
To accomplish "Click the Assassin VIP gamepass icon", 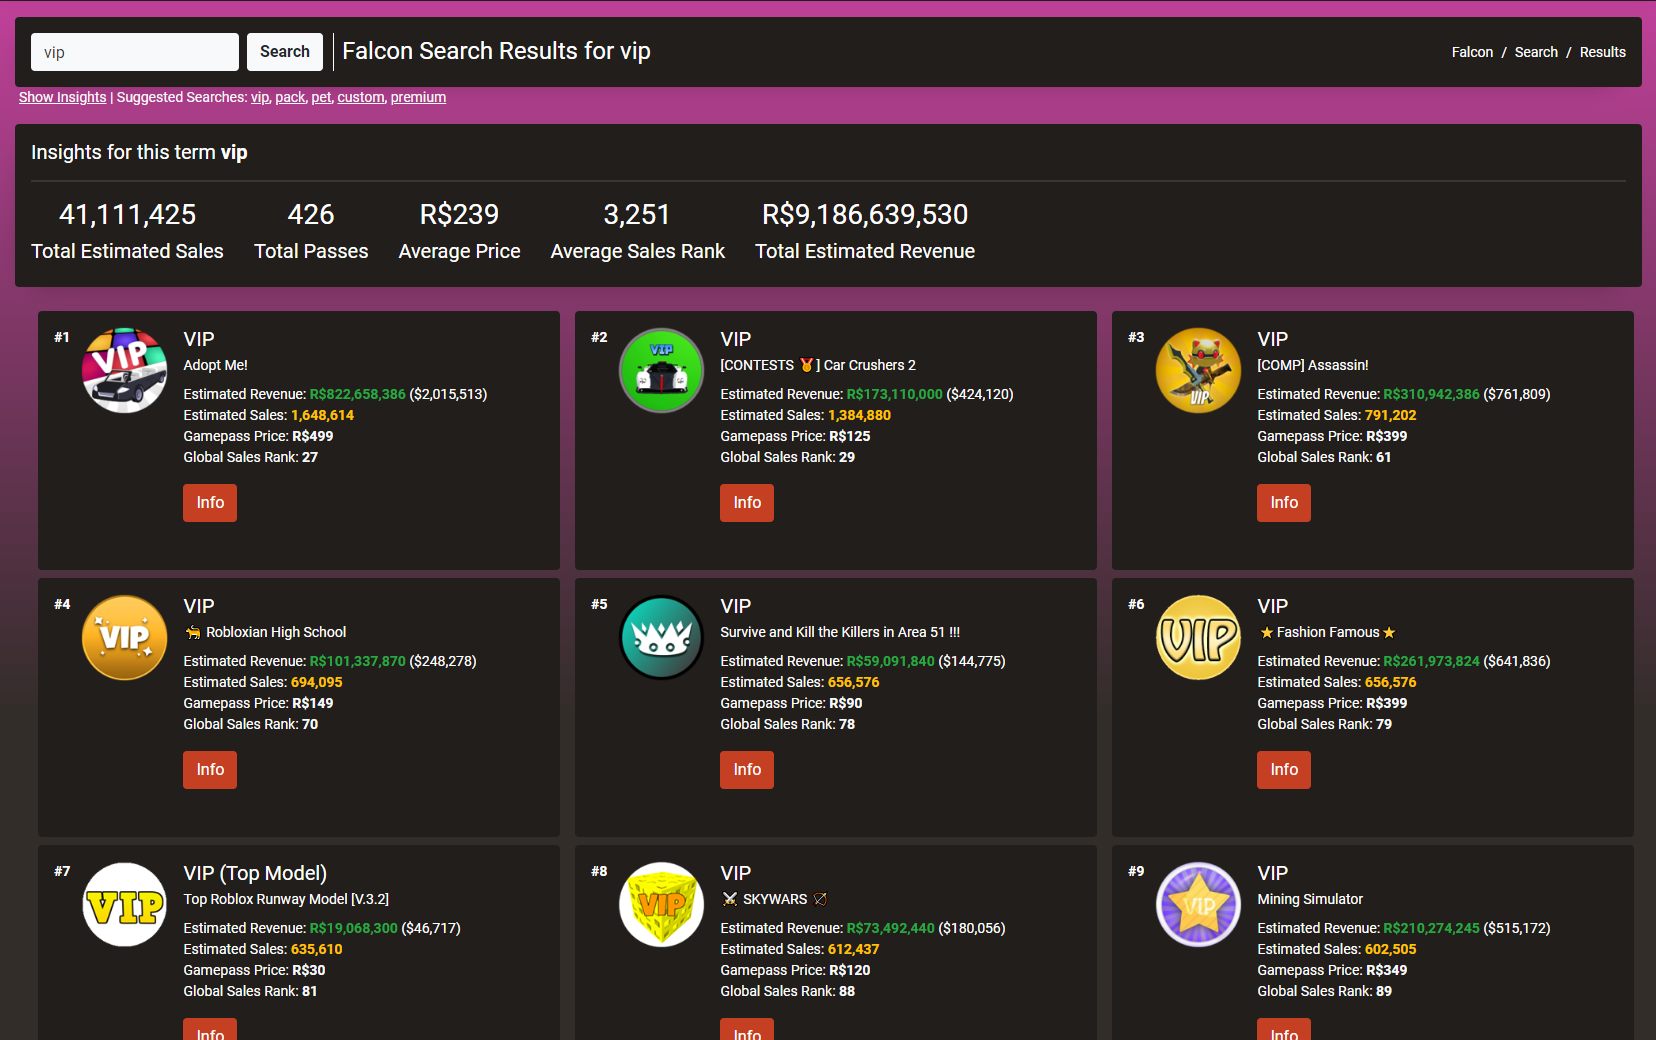I will (1198, 370).
